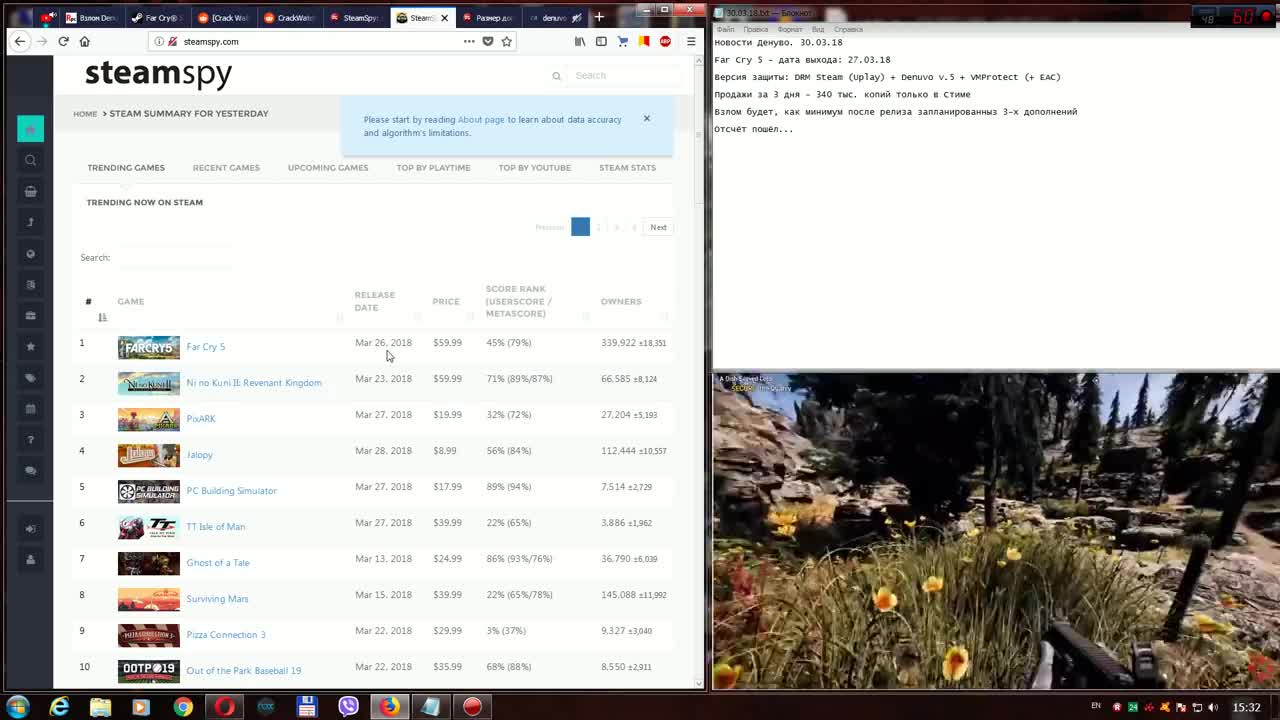1280x720 pixels.
Task: Dismiss the About page notification banner
Action: (647, 119)
